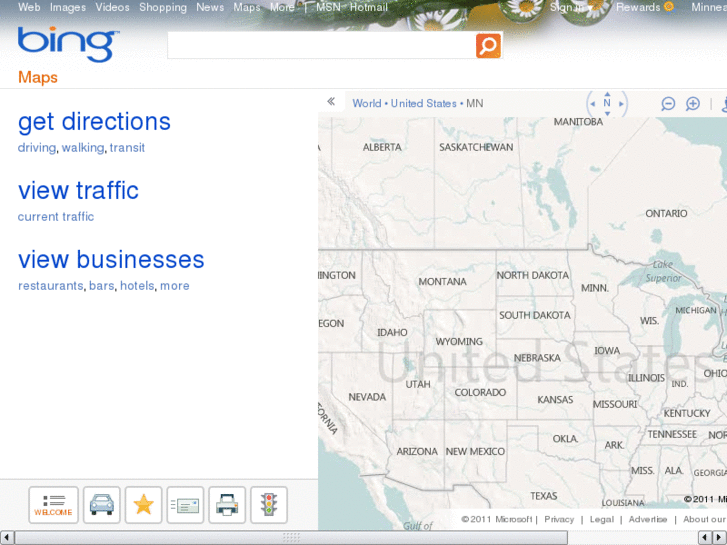
Task: Click the TEXAS label on the map
Action: (x=544, y=496)
